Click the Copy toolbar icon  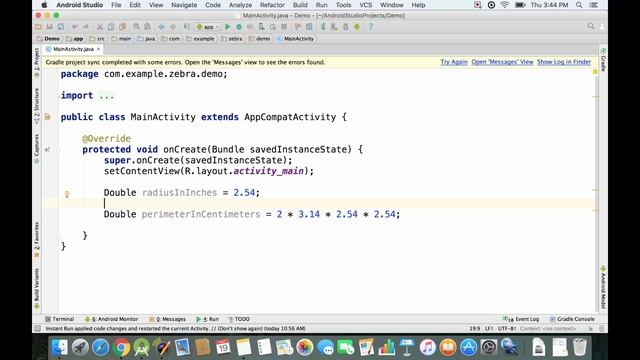[x=111, y=27]
